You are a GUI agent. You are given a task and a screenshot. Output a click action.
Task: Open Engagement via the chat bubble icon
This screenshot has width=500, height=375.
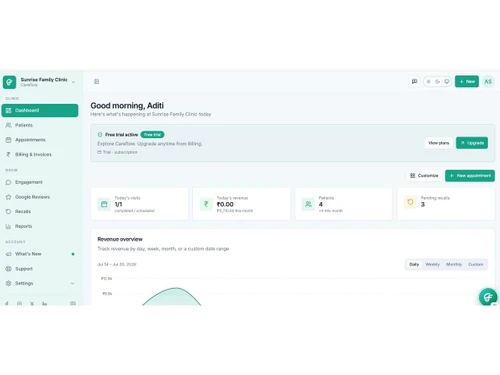[x=9, y=182]
